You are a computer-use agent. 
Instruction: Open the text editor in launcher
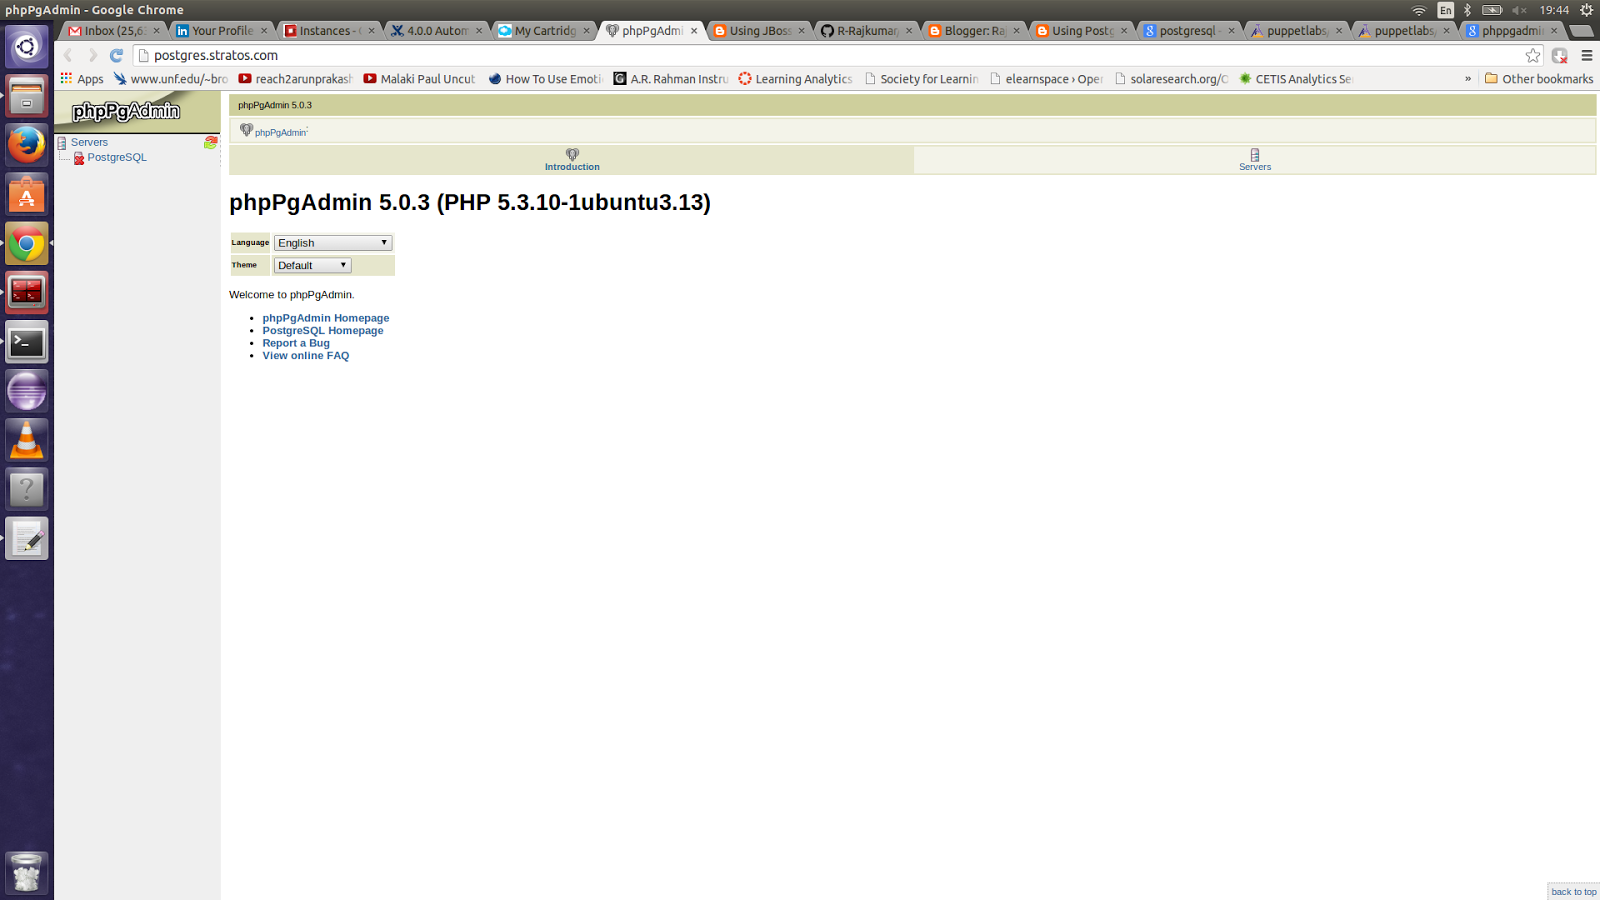pos(27,538)
